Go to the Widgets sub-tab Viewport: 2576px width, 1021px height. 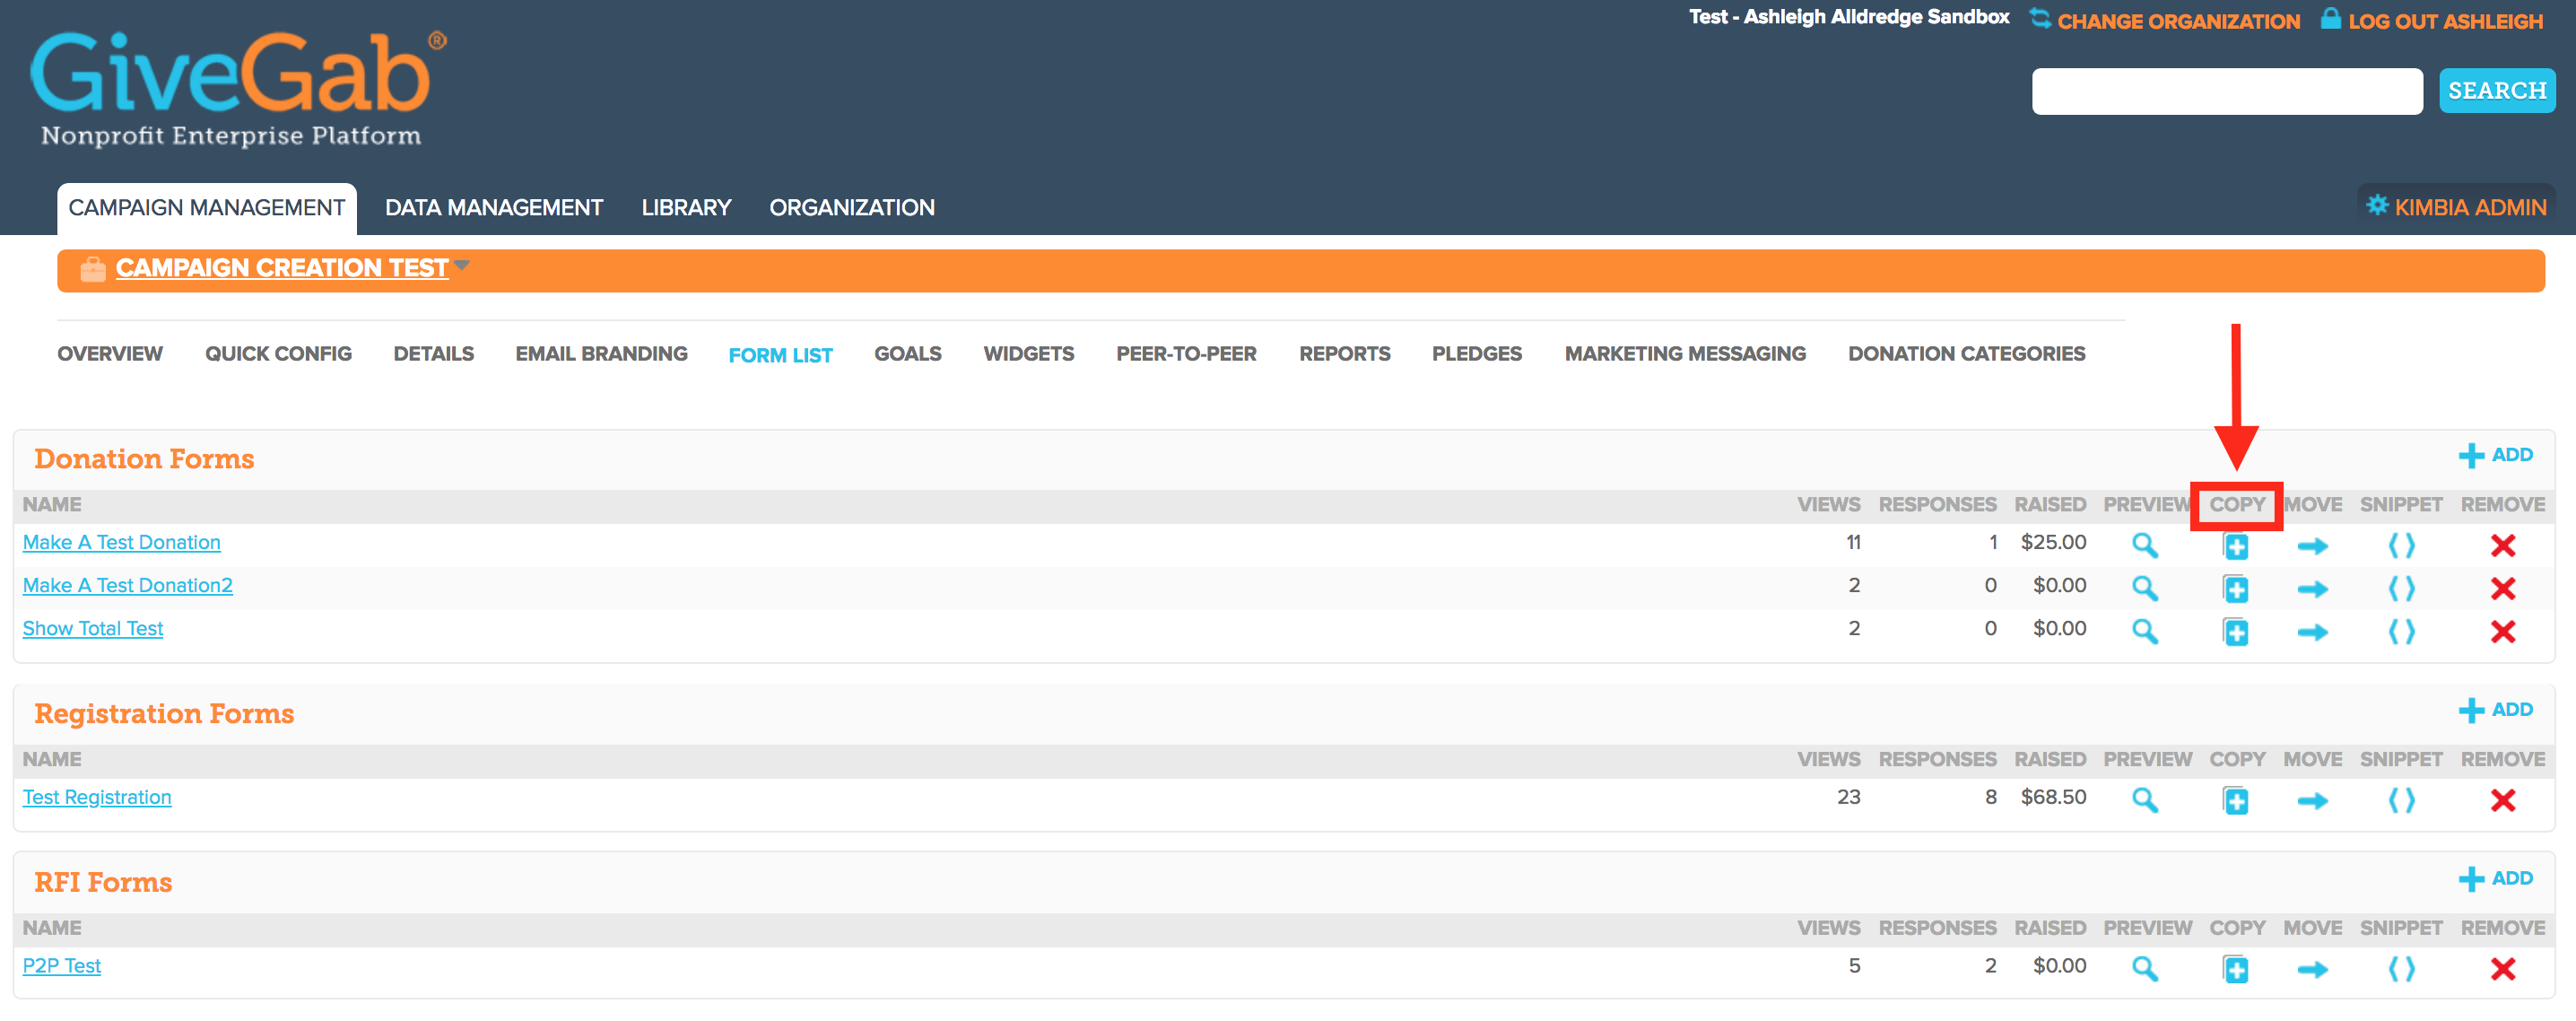point(1029,354)
